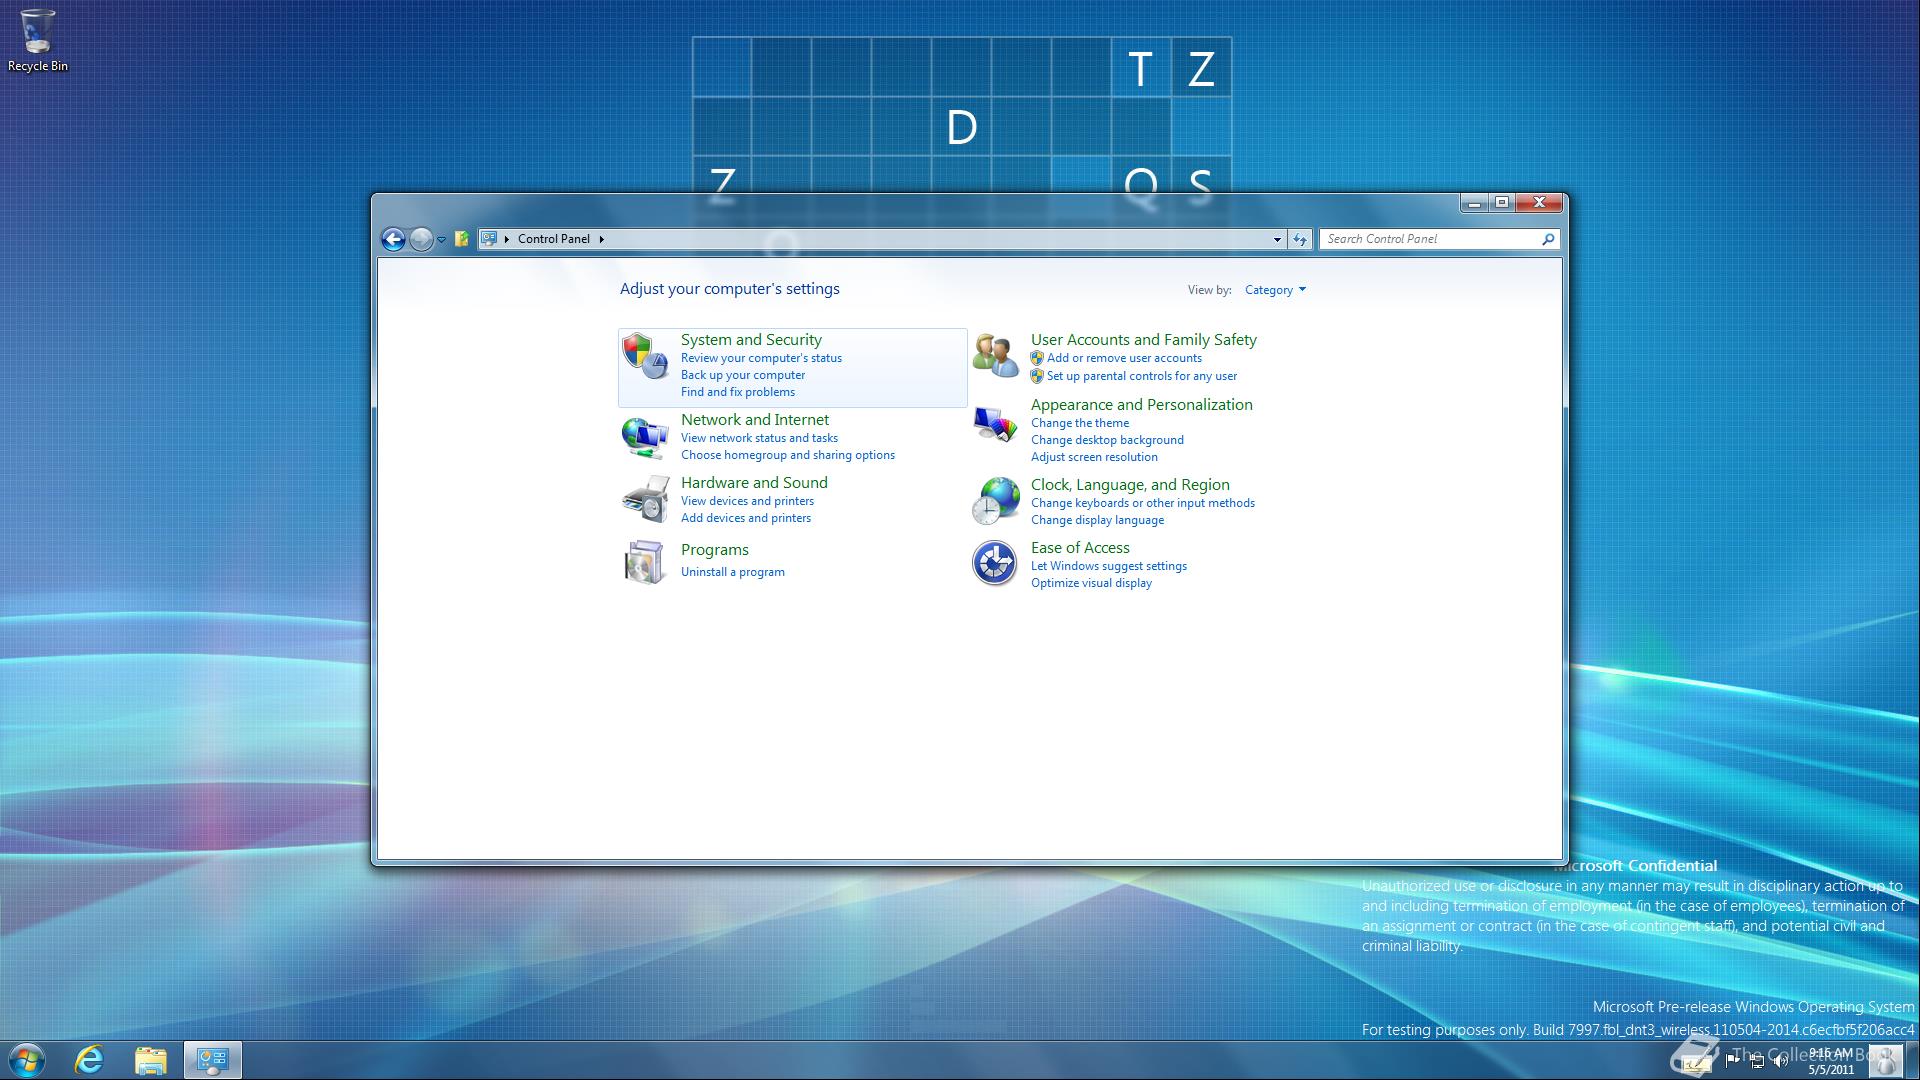The width and height of the screenshot is (1920, 1080).
Task: Expand the arrow before Control Panel breadcrumb
Action: (x=507, y=239)
